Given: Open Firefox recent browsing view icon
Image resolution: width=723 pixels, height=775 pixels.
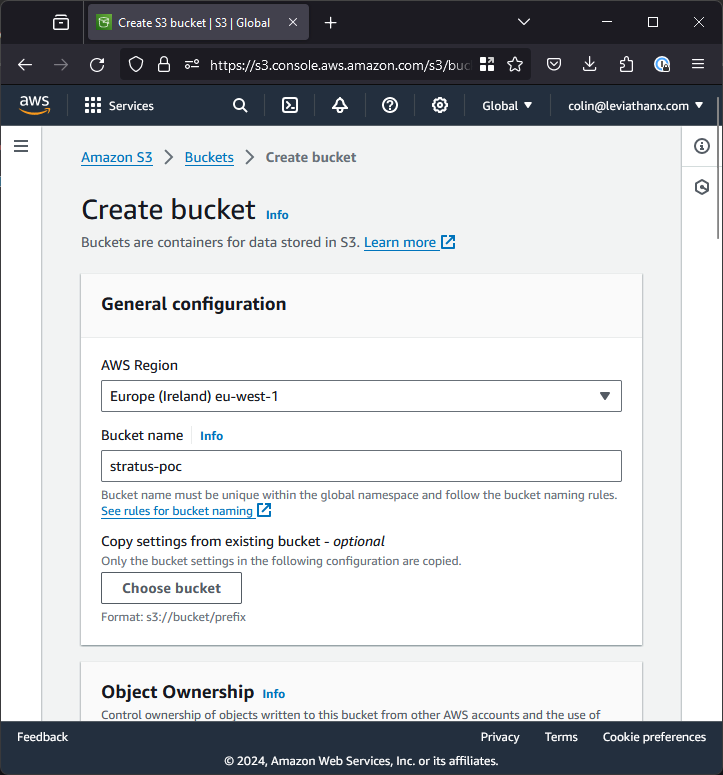Looking at the screenshot, I should coord(61,22).
